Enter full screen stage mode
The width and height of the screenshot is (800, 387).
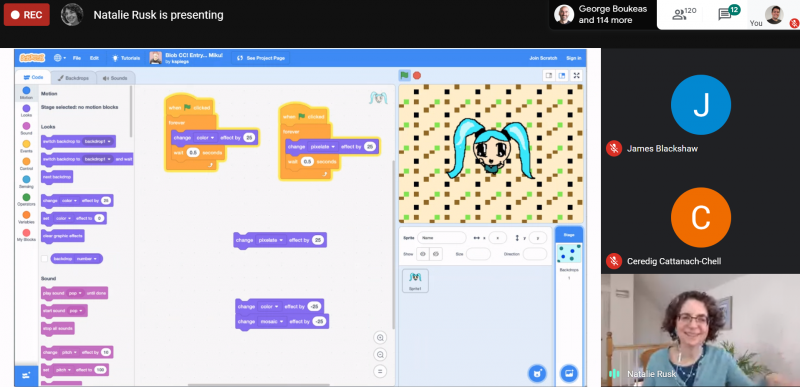coord(577,75)
